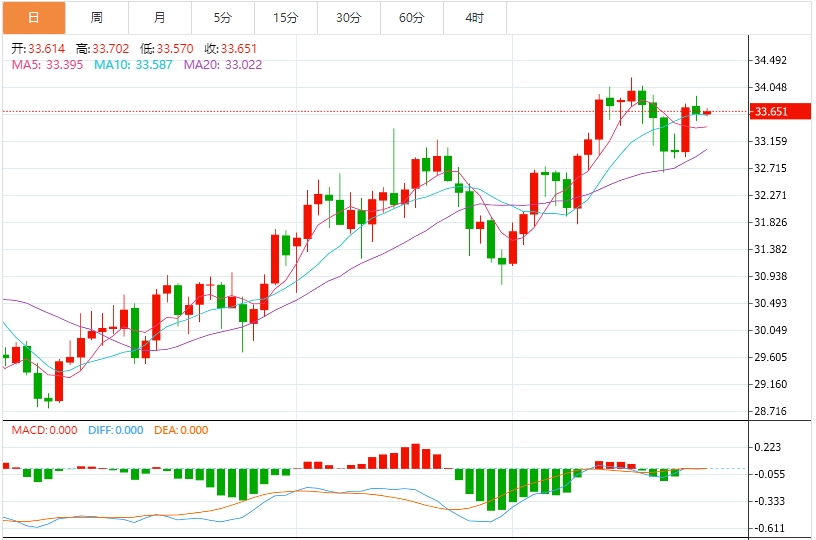Click the high price value 33.702
Screen dimensions: 816x540
point(111,49)
